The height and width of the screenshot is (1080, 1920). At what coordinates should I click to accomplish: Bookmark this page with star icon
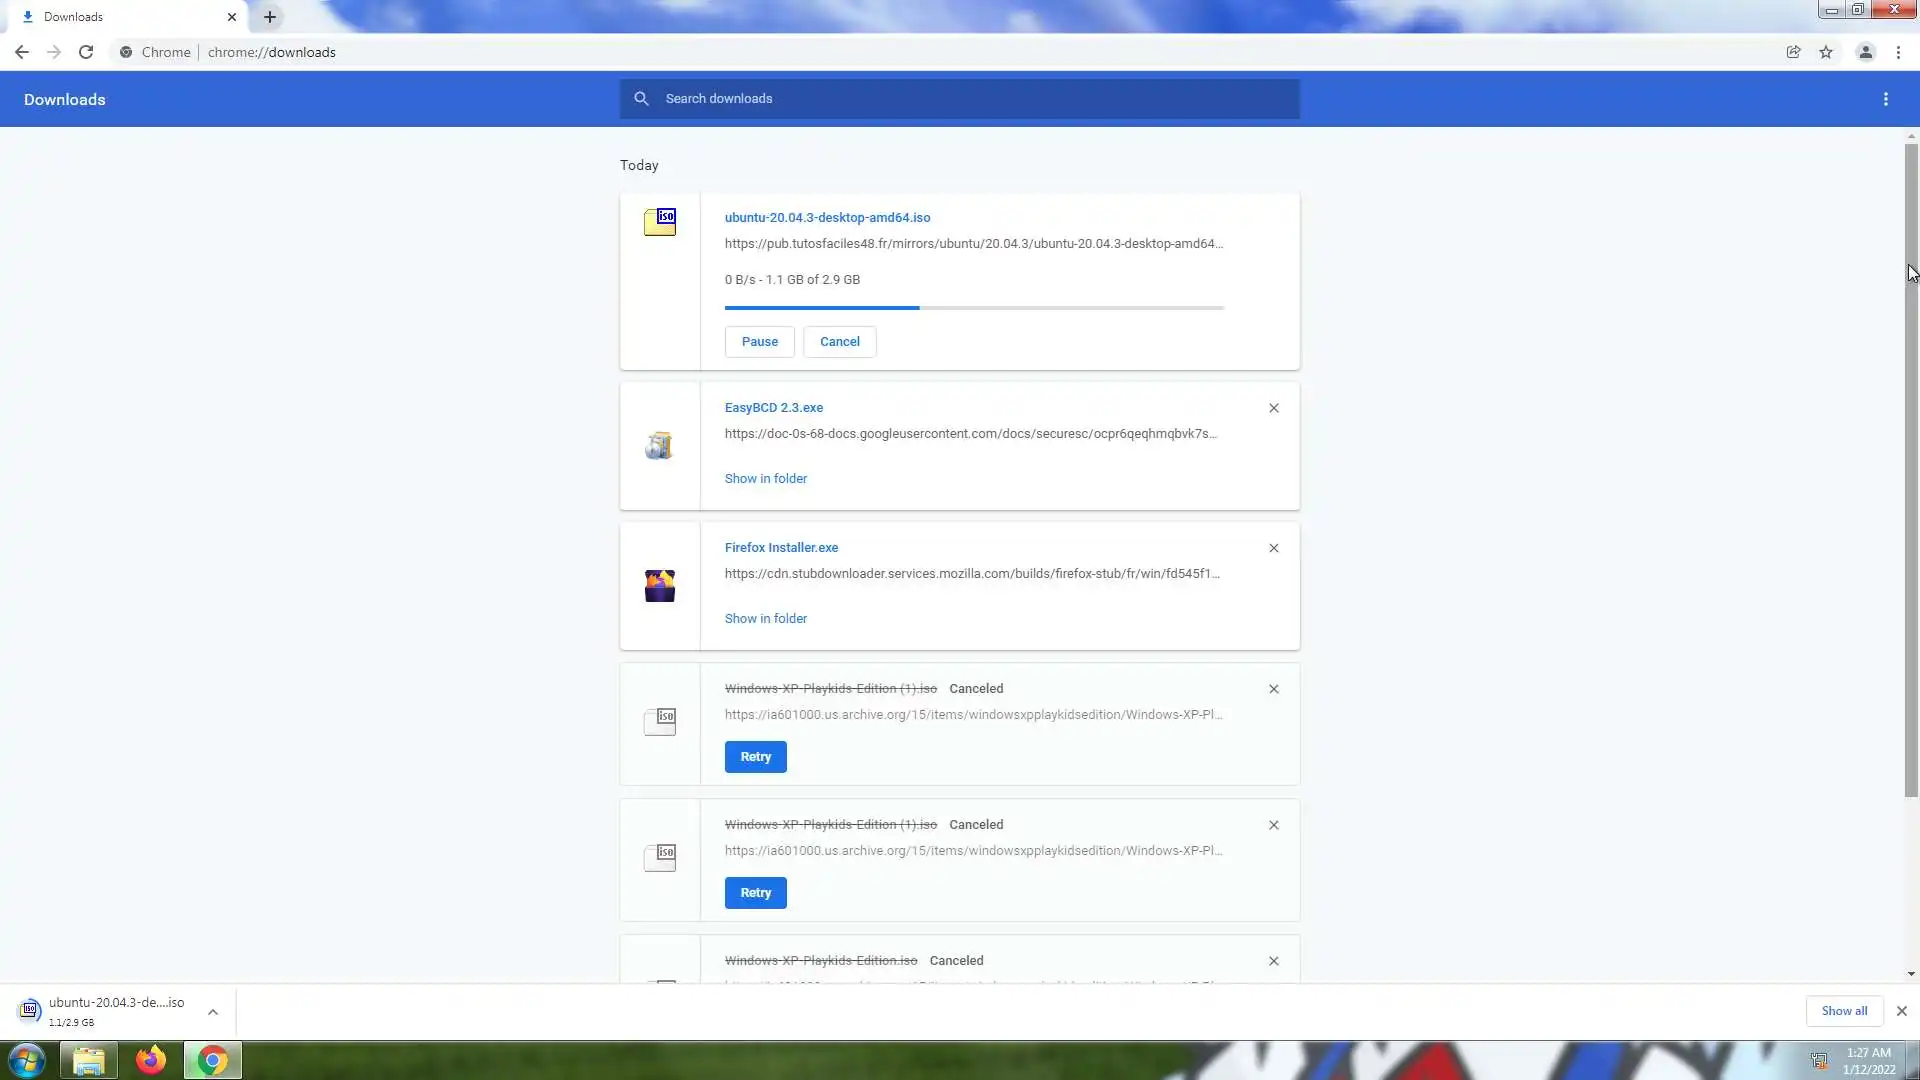(x=1826, y=52)
